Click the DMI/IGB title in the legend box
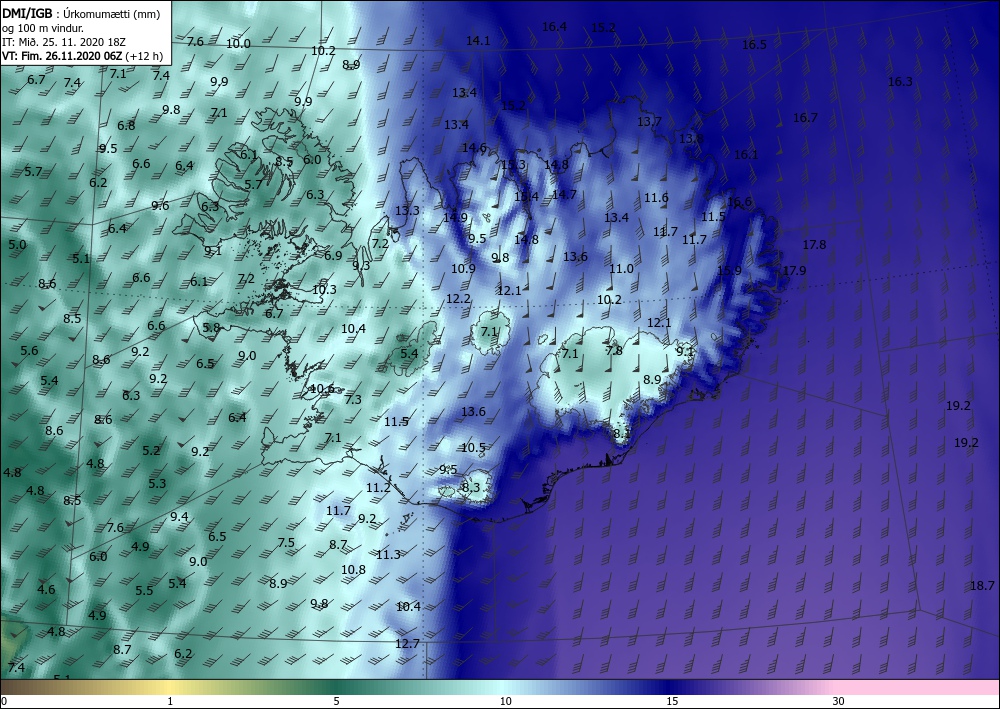This screenshot has height=709, width=1000. coord(28,14)
